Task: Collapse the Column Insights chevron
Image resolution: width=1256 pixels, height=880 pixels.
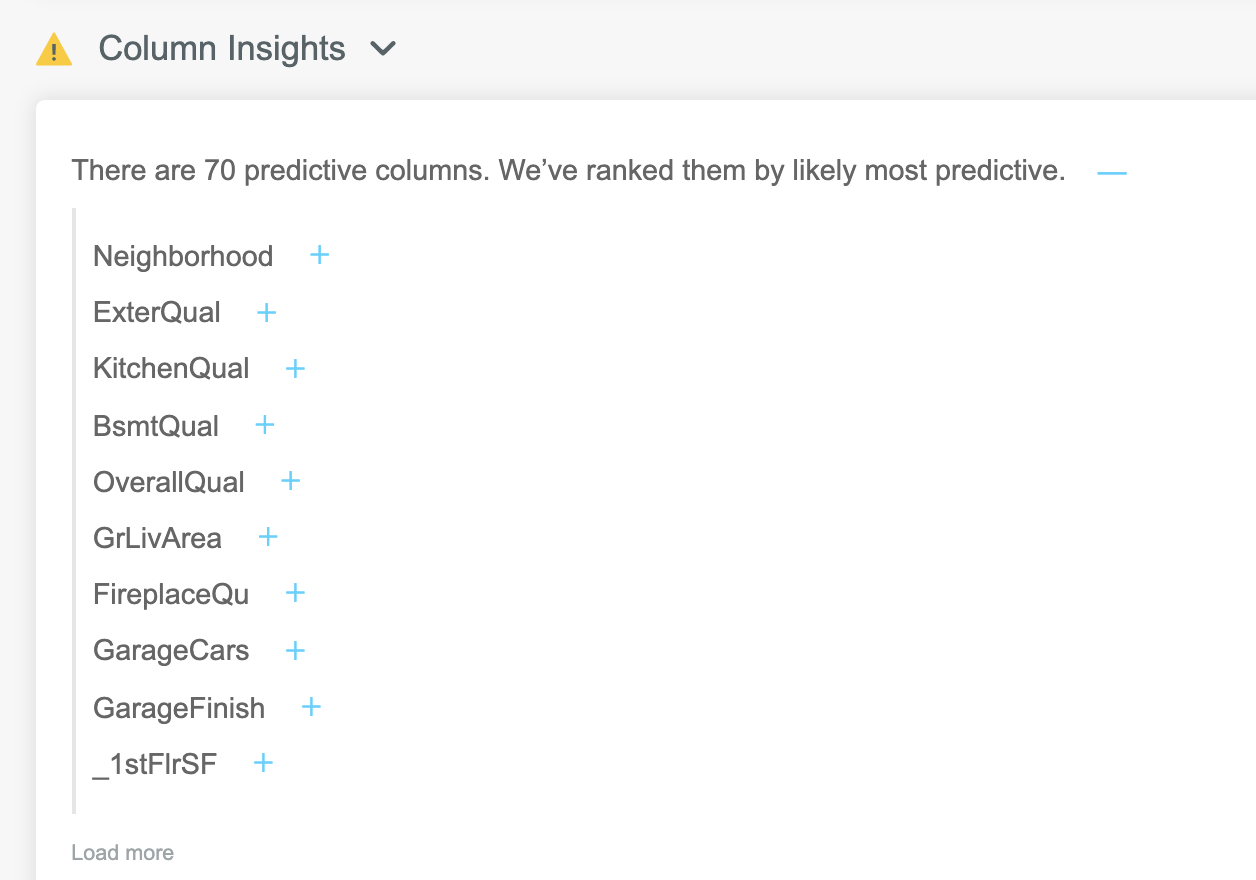Action: [383, 48]
